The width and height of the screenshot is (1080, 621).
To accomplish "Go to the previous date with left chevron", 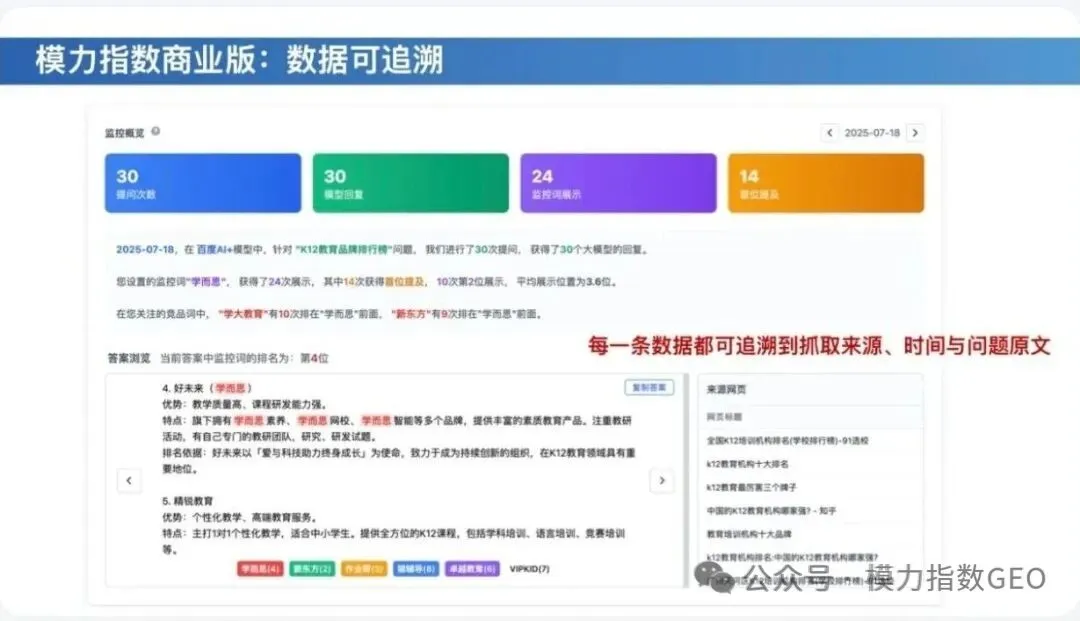I will click(x=829, y=133).
